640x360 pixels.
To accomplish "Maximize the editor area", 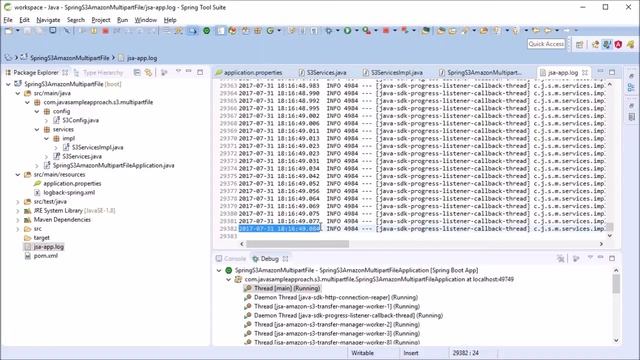I will click(612, 72).
